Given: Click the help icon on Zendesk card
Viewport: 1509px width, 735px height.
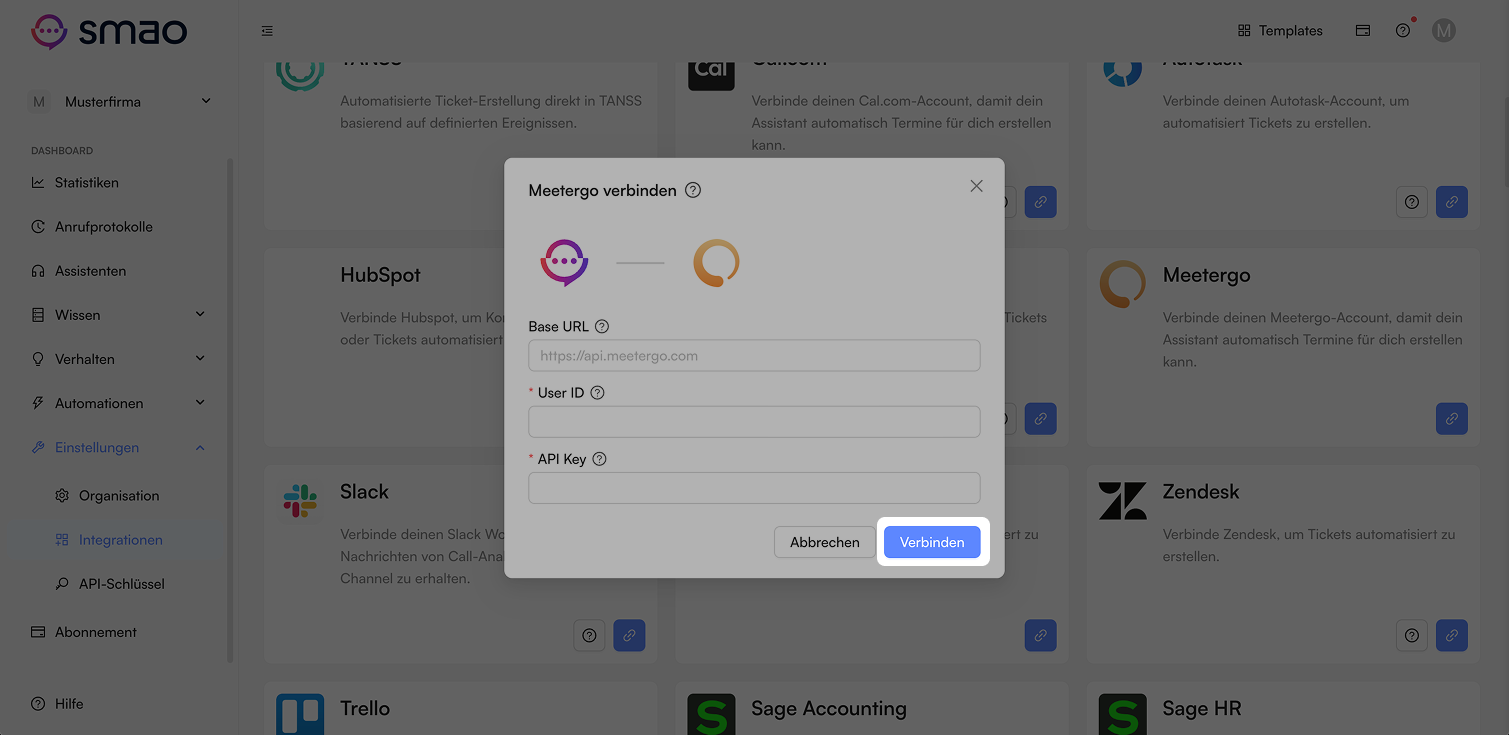Looking at the screenshot, I should click(1412, 635).
